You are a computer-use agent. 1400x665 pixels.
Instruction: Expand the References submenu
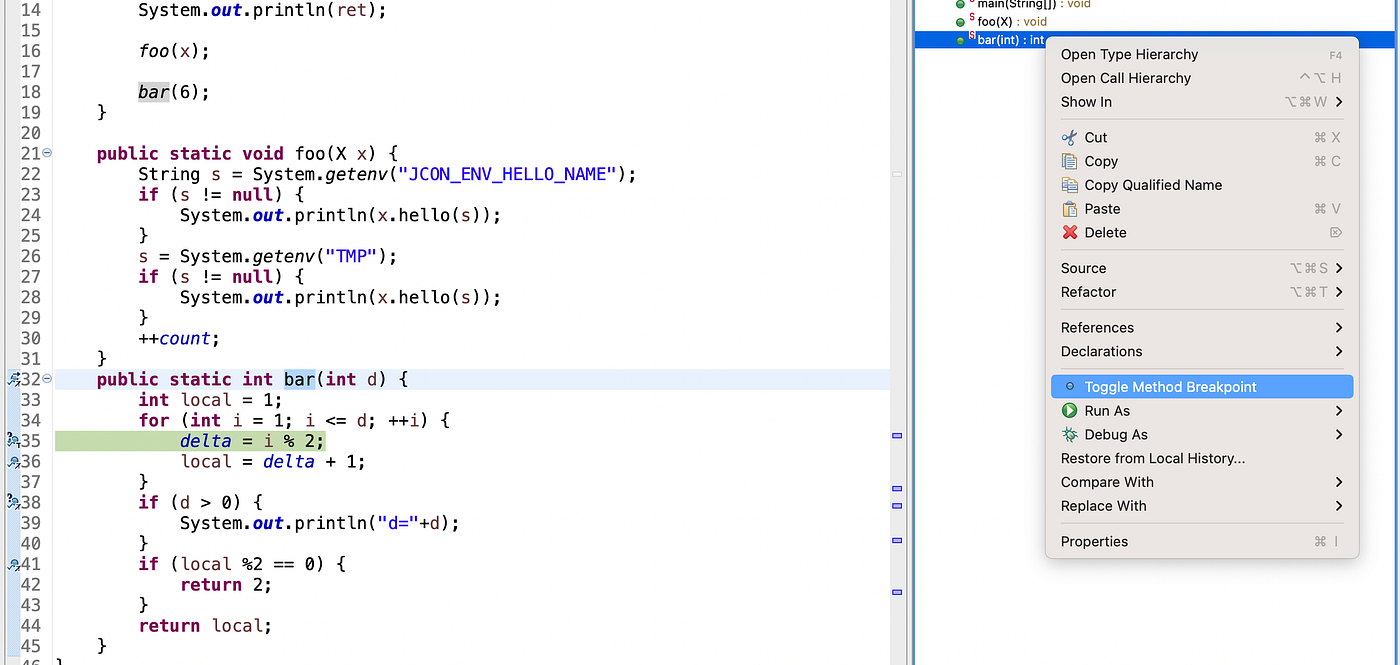[1203, 328]
